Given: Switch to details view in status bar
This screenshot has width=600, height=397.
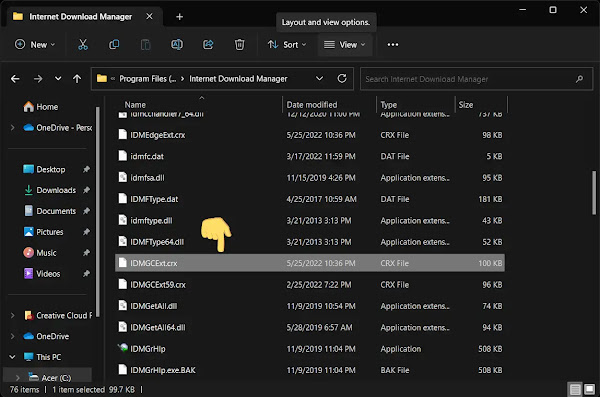Looking at the screenshot, I should pyautogui.click(x=575, y=390).
